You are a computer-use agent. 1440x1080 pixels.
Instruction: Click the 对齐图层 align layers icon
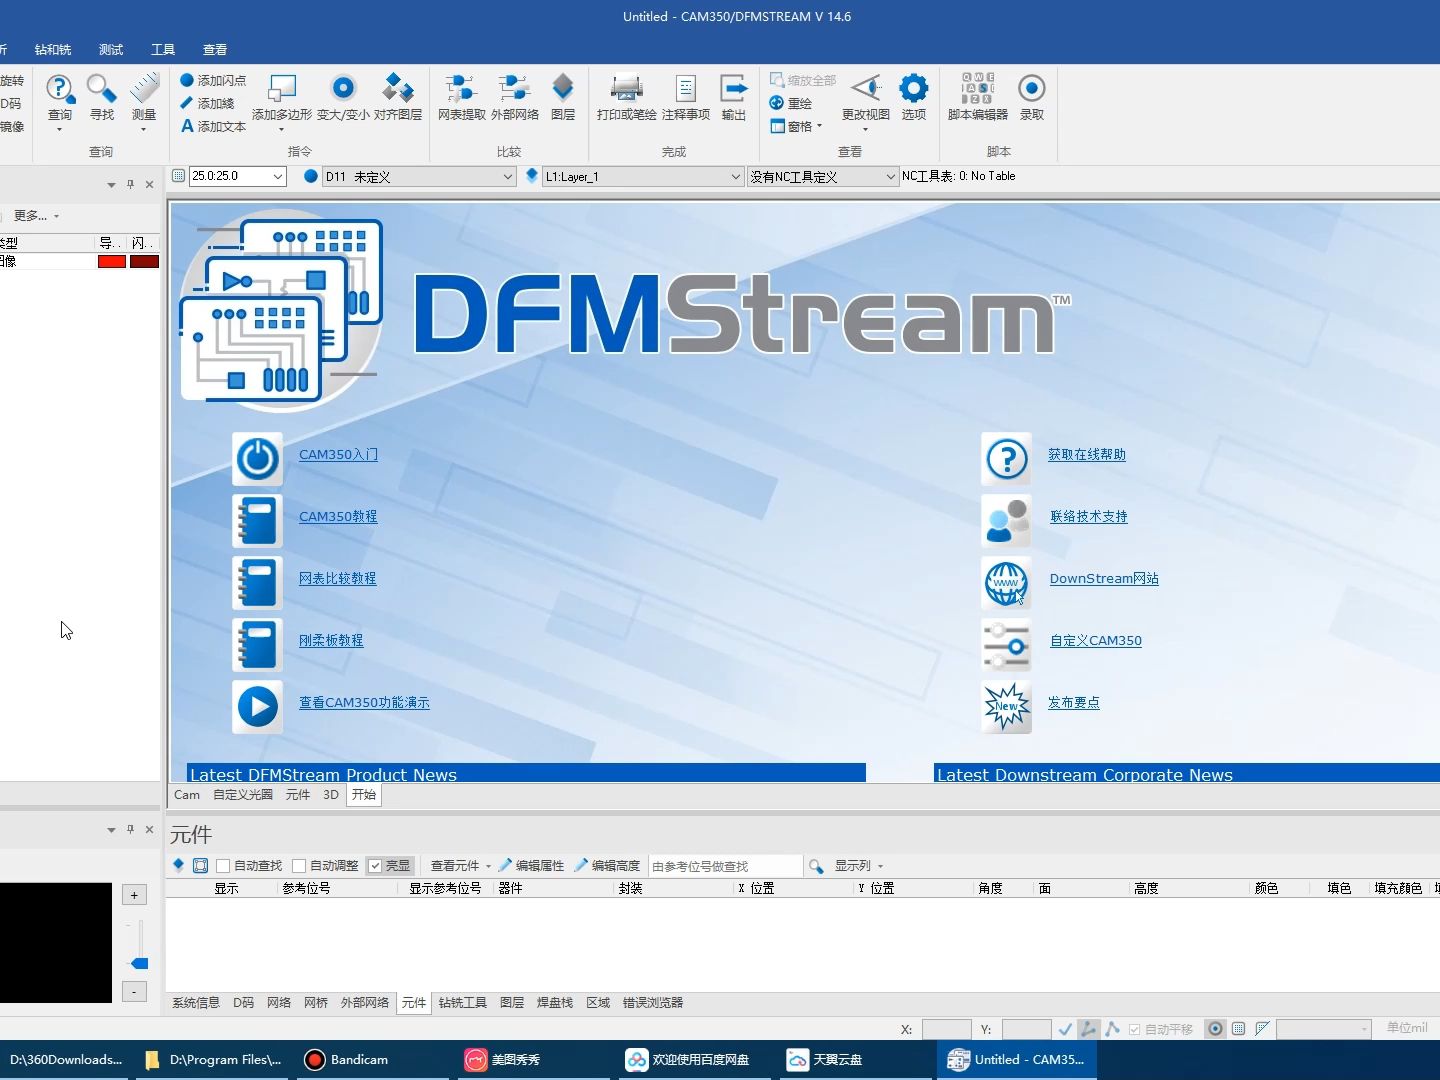point(398,88)
